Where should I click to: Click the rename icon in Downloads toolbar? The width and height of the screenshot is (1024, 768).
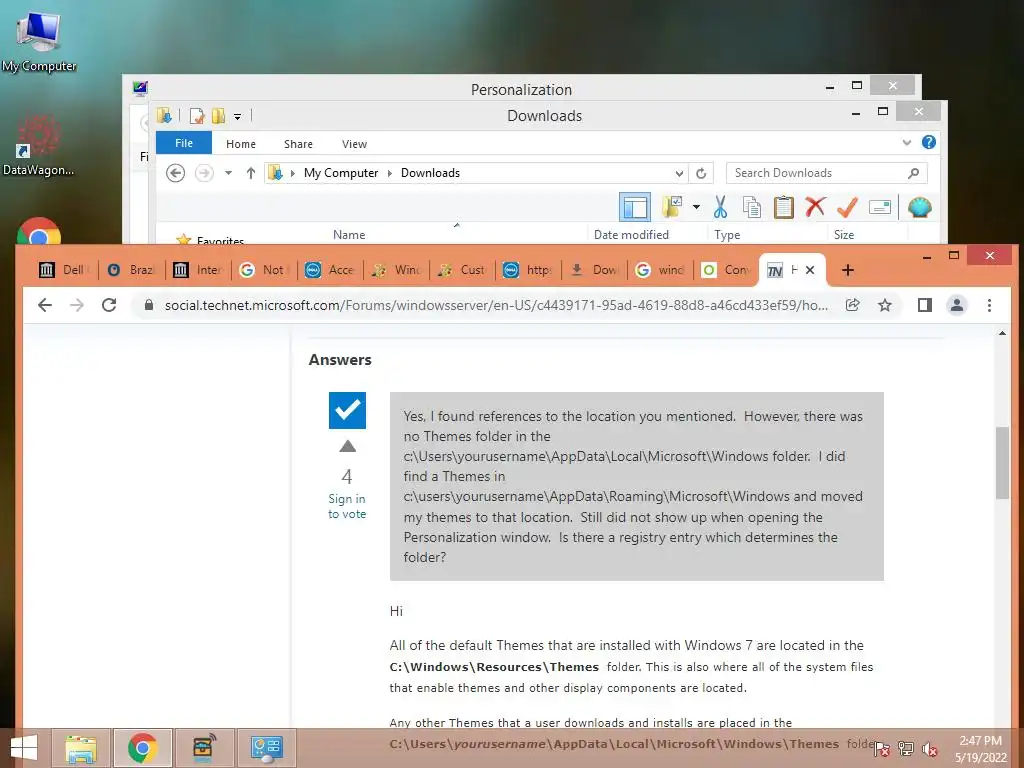click(880, 208)
